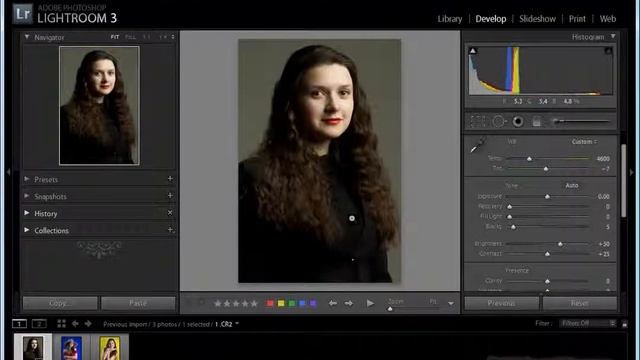Click the Lr logo identity plate
Viewport: 640px width, 360px height.
(x=22, y=13)
